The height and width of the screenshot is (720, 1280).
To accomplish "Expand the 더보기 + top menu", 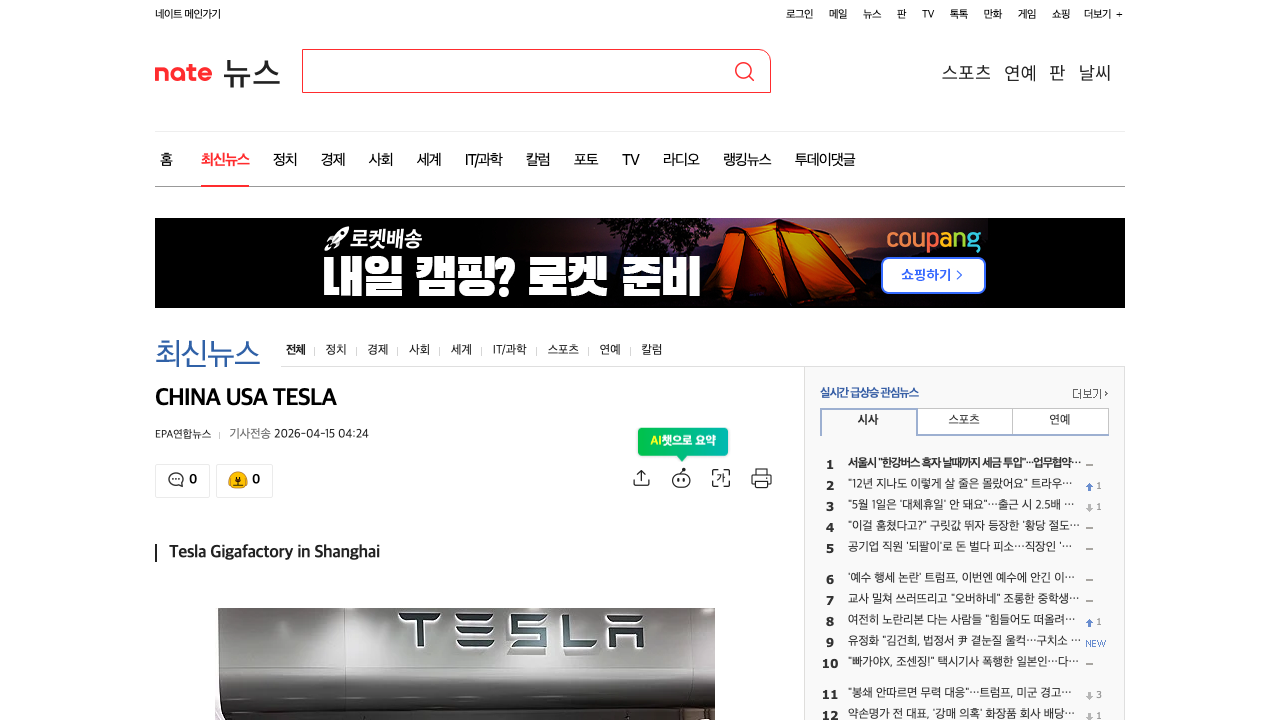I will pyautogui.click(x=1103, y=14).
